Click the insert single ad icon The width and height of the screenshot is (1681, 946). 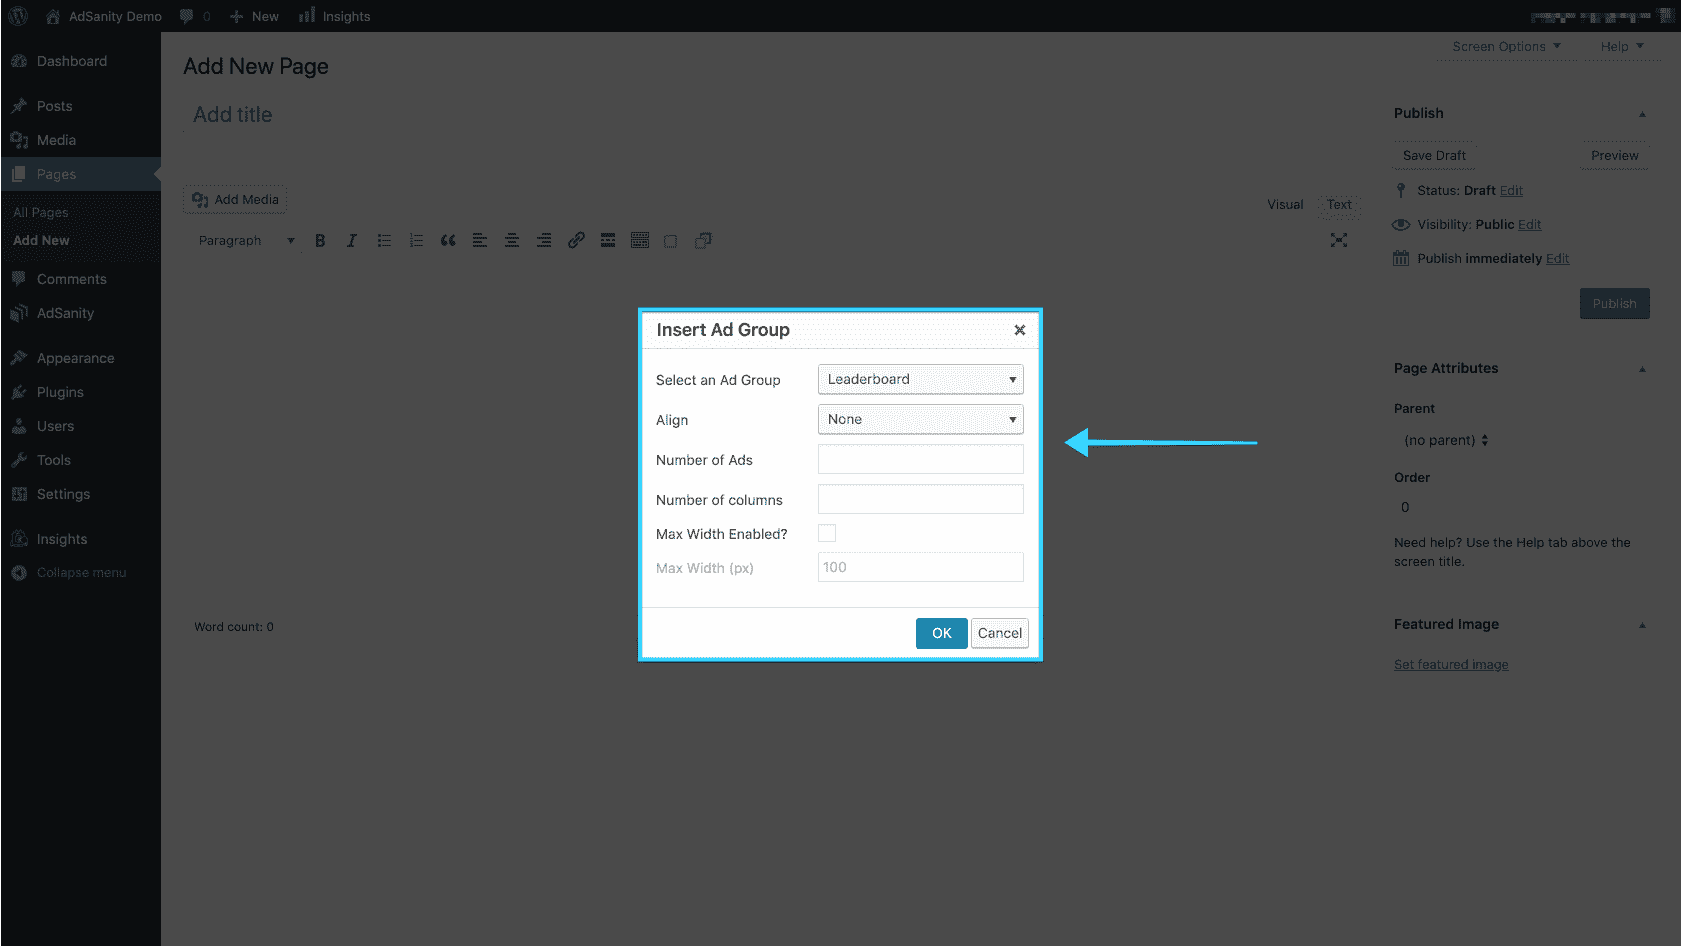click(671, 241)
